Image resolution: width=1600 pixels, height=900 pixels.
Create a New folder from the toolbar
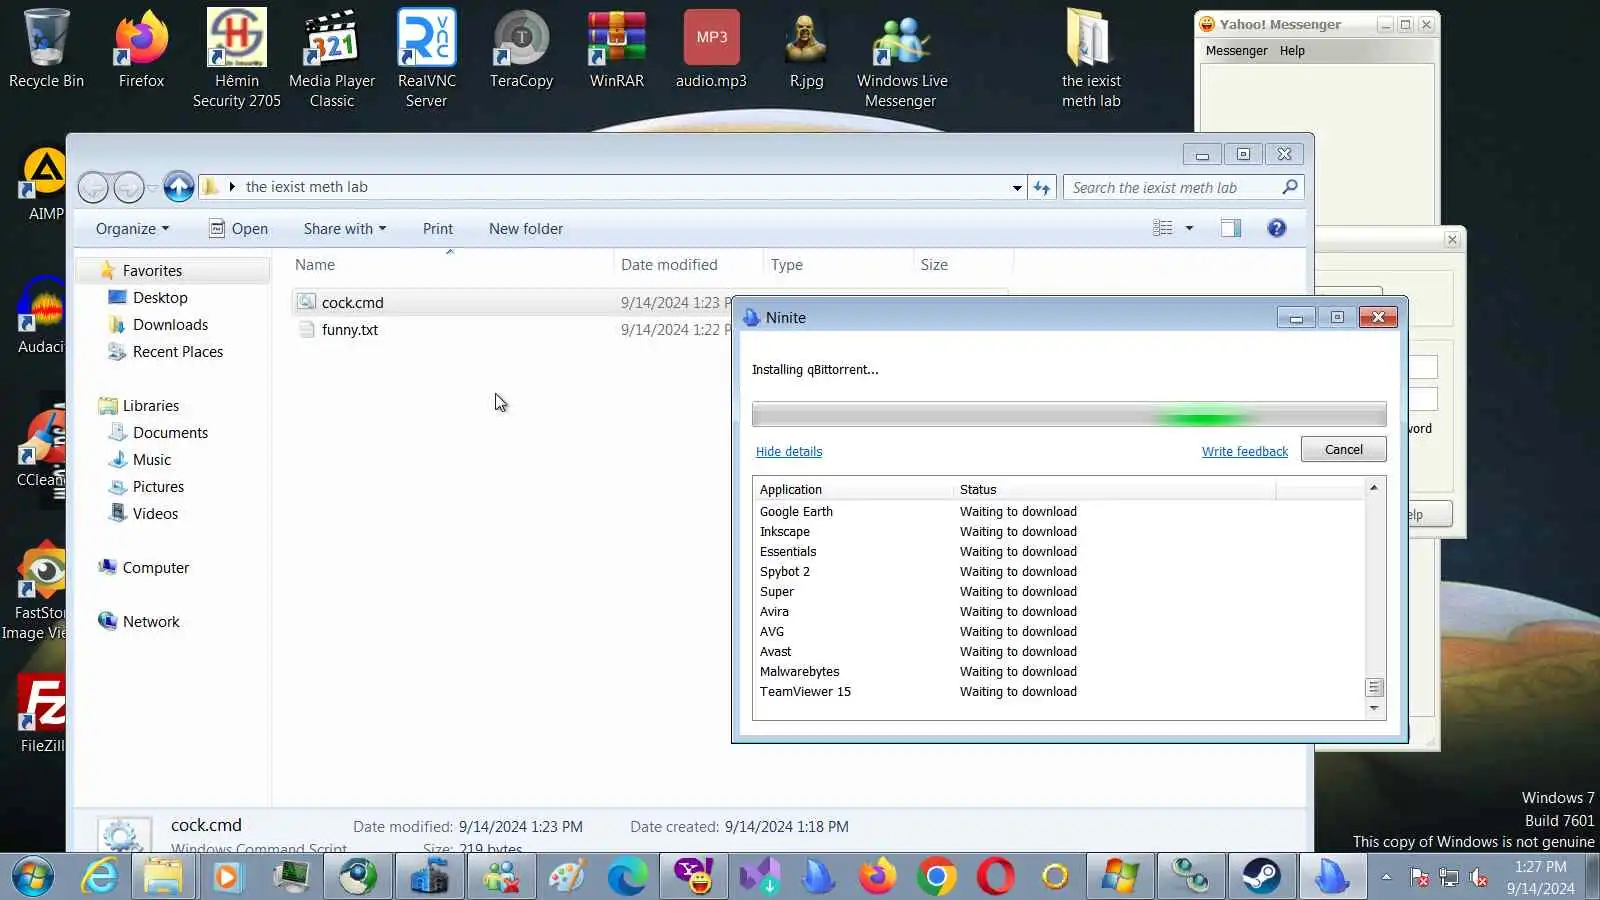(x=526, y=228)
